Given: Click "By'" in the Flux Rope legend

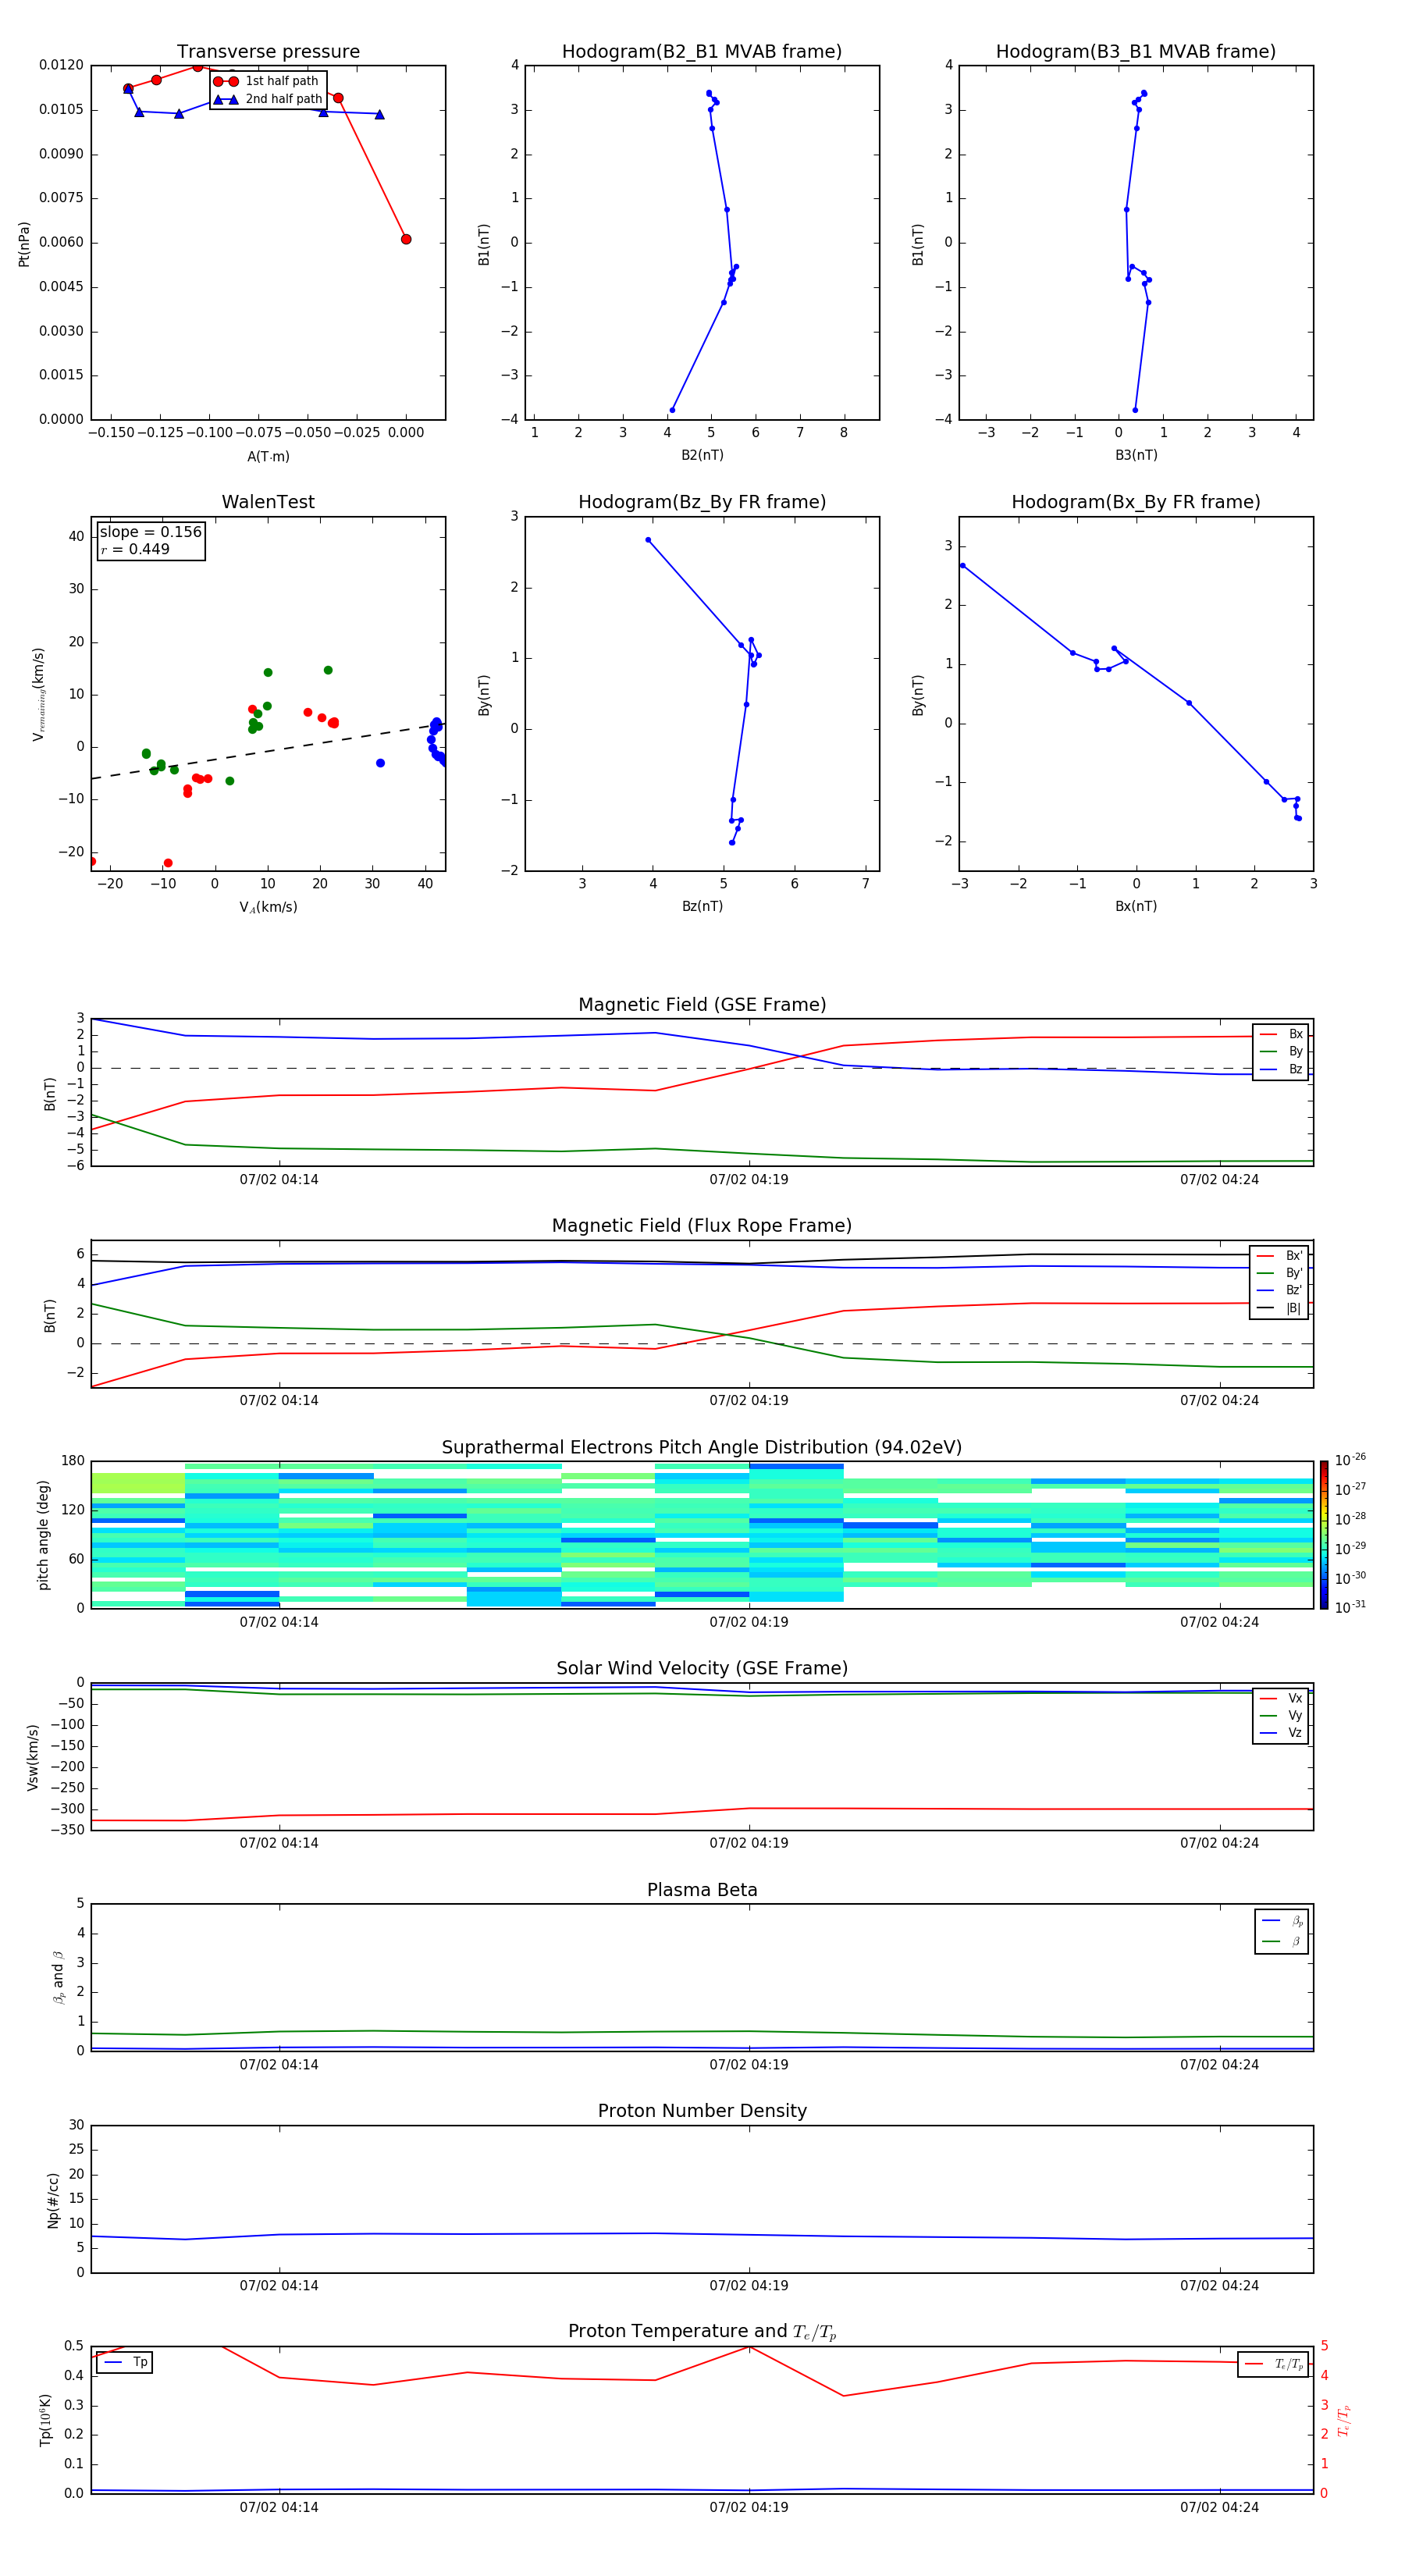Looking at the screenshot, I should (x=1280, y=1273).
